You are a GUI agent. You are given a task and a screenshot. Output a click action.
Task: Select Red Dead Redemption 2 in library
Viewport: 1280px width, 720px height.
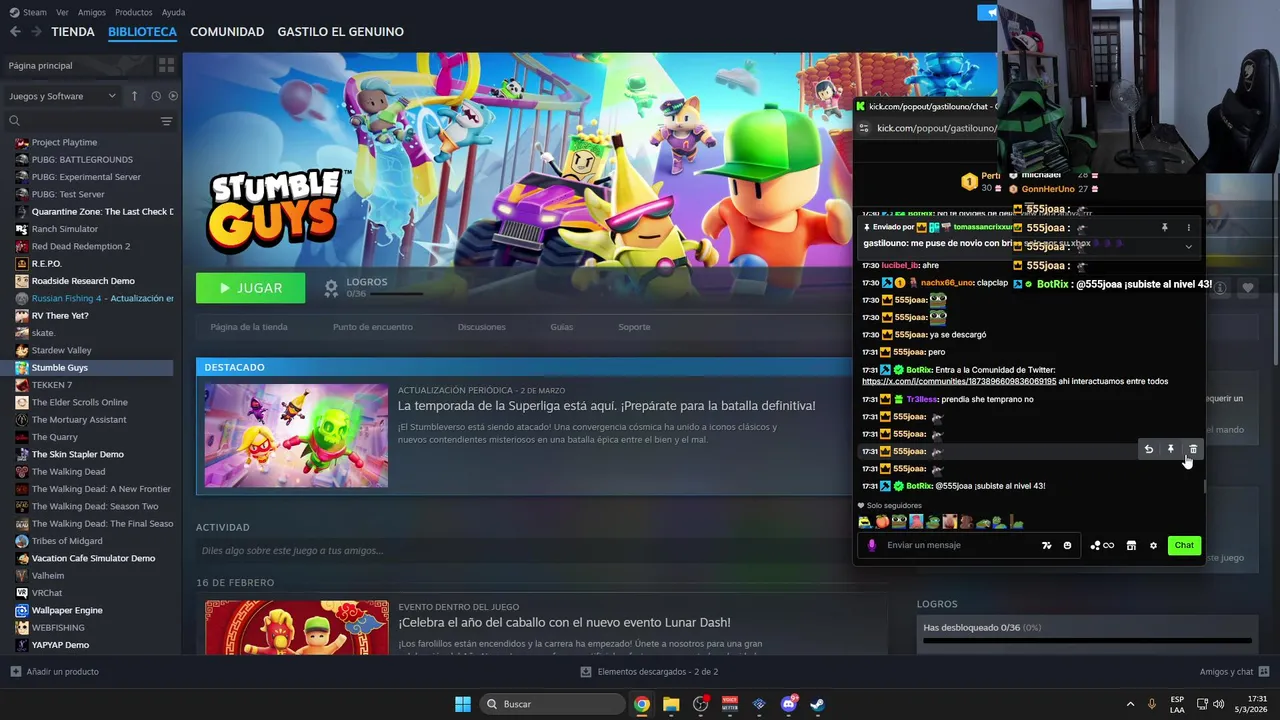81,246
